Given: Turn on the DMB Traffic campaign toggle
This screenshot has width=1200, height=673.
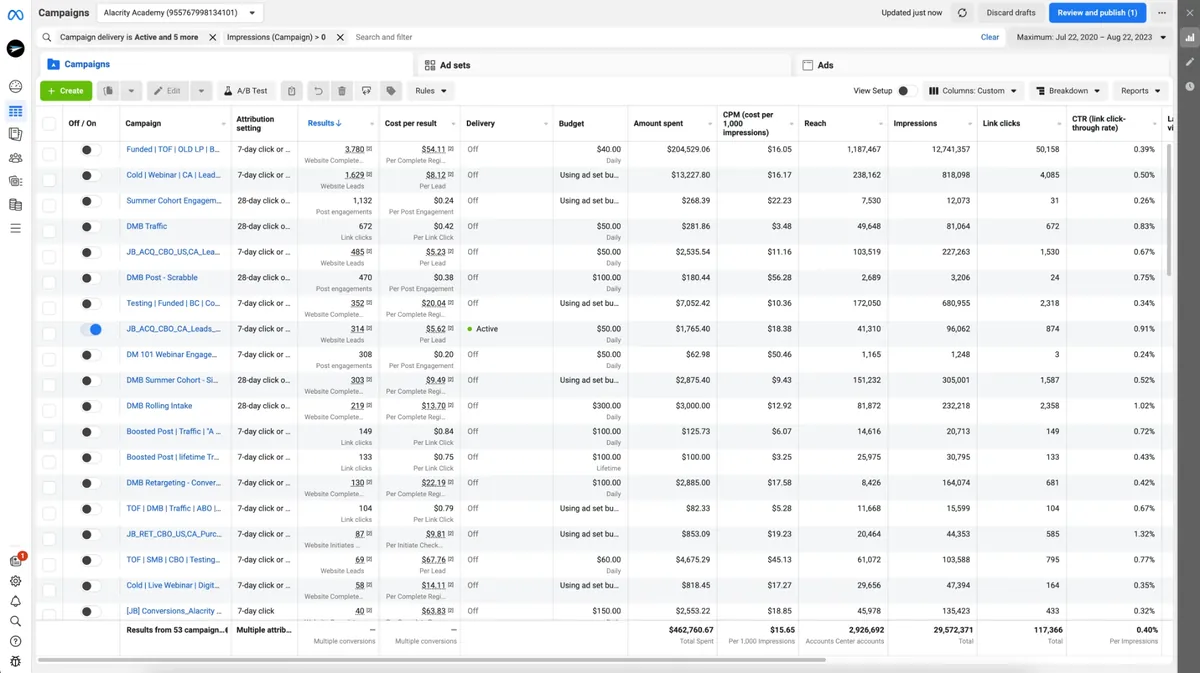Looking at the screenshot, I should 91,227.
